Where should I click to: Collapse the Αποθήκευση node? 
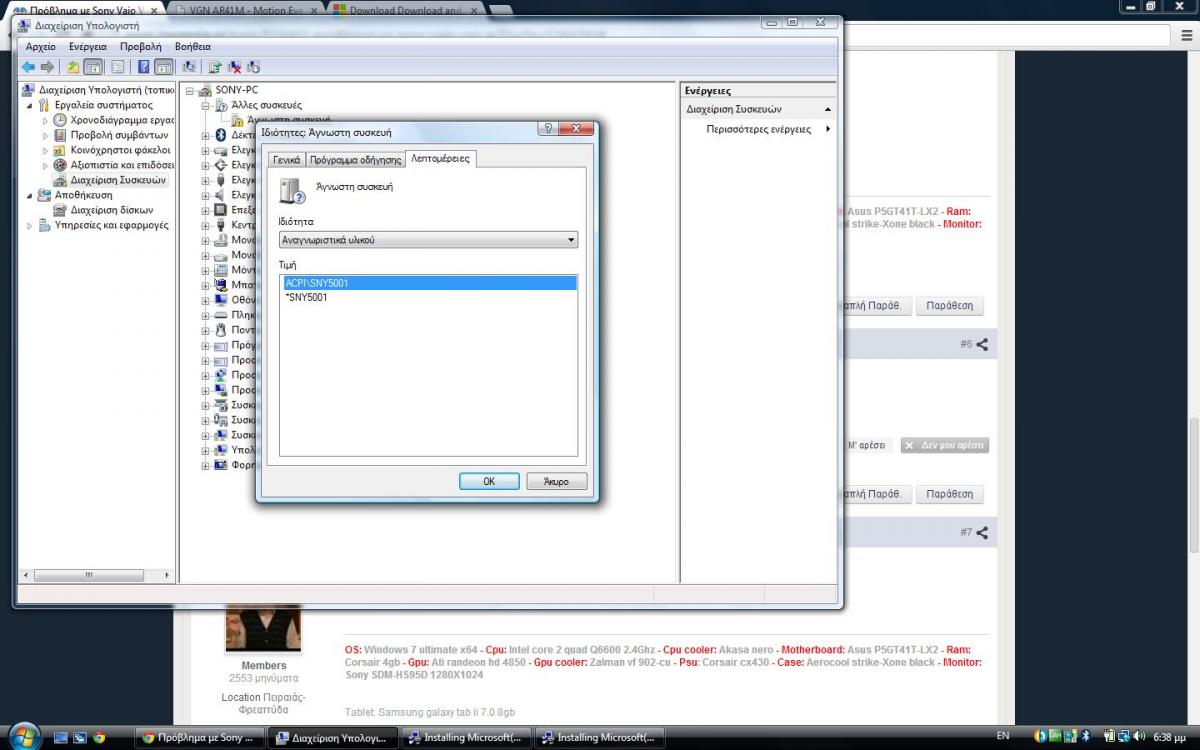click(x=30, y=195)
